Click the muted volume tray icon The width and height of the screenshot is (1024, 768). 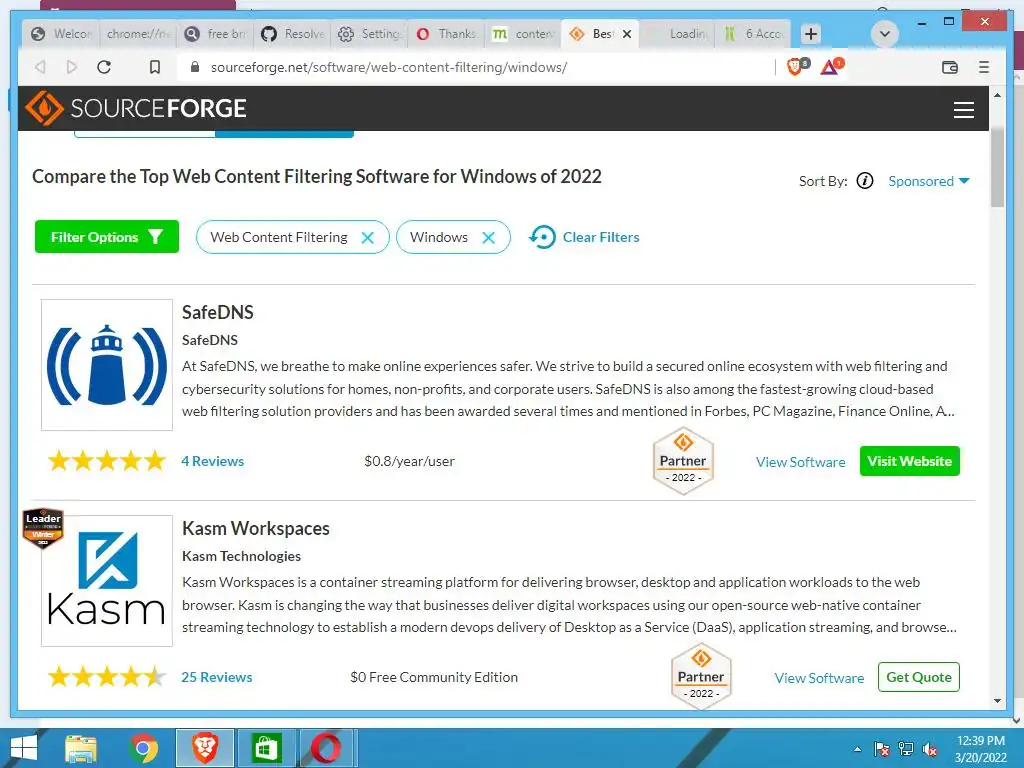(x=930, y=749)
